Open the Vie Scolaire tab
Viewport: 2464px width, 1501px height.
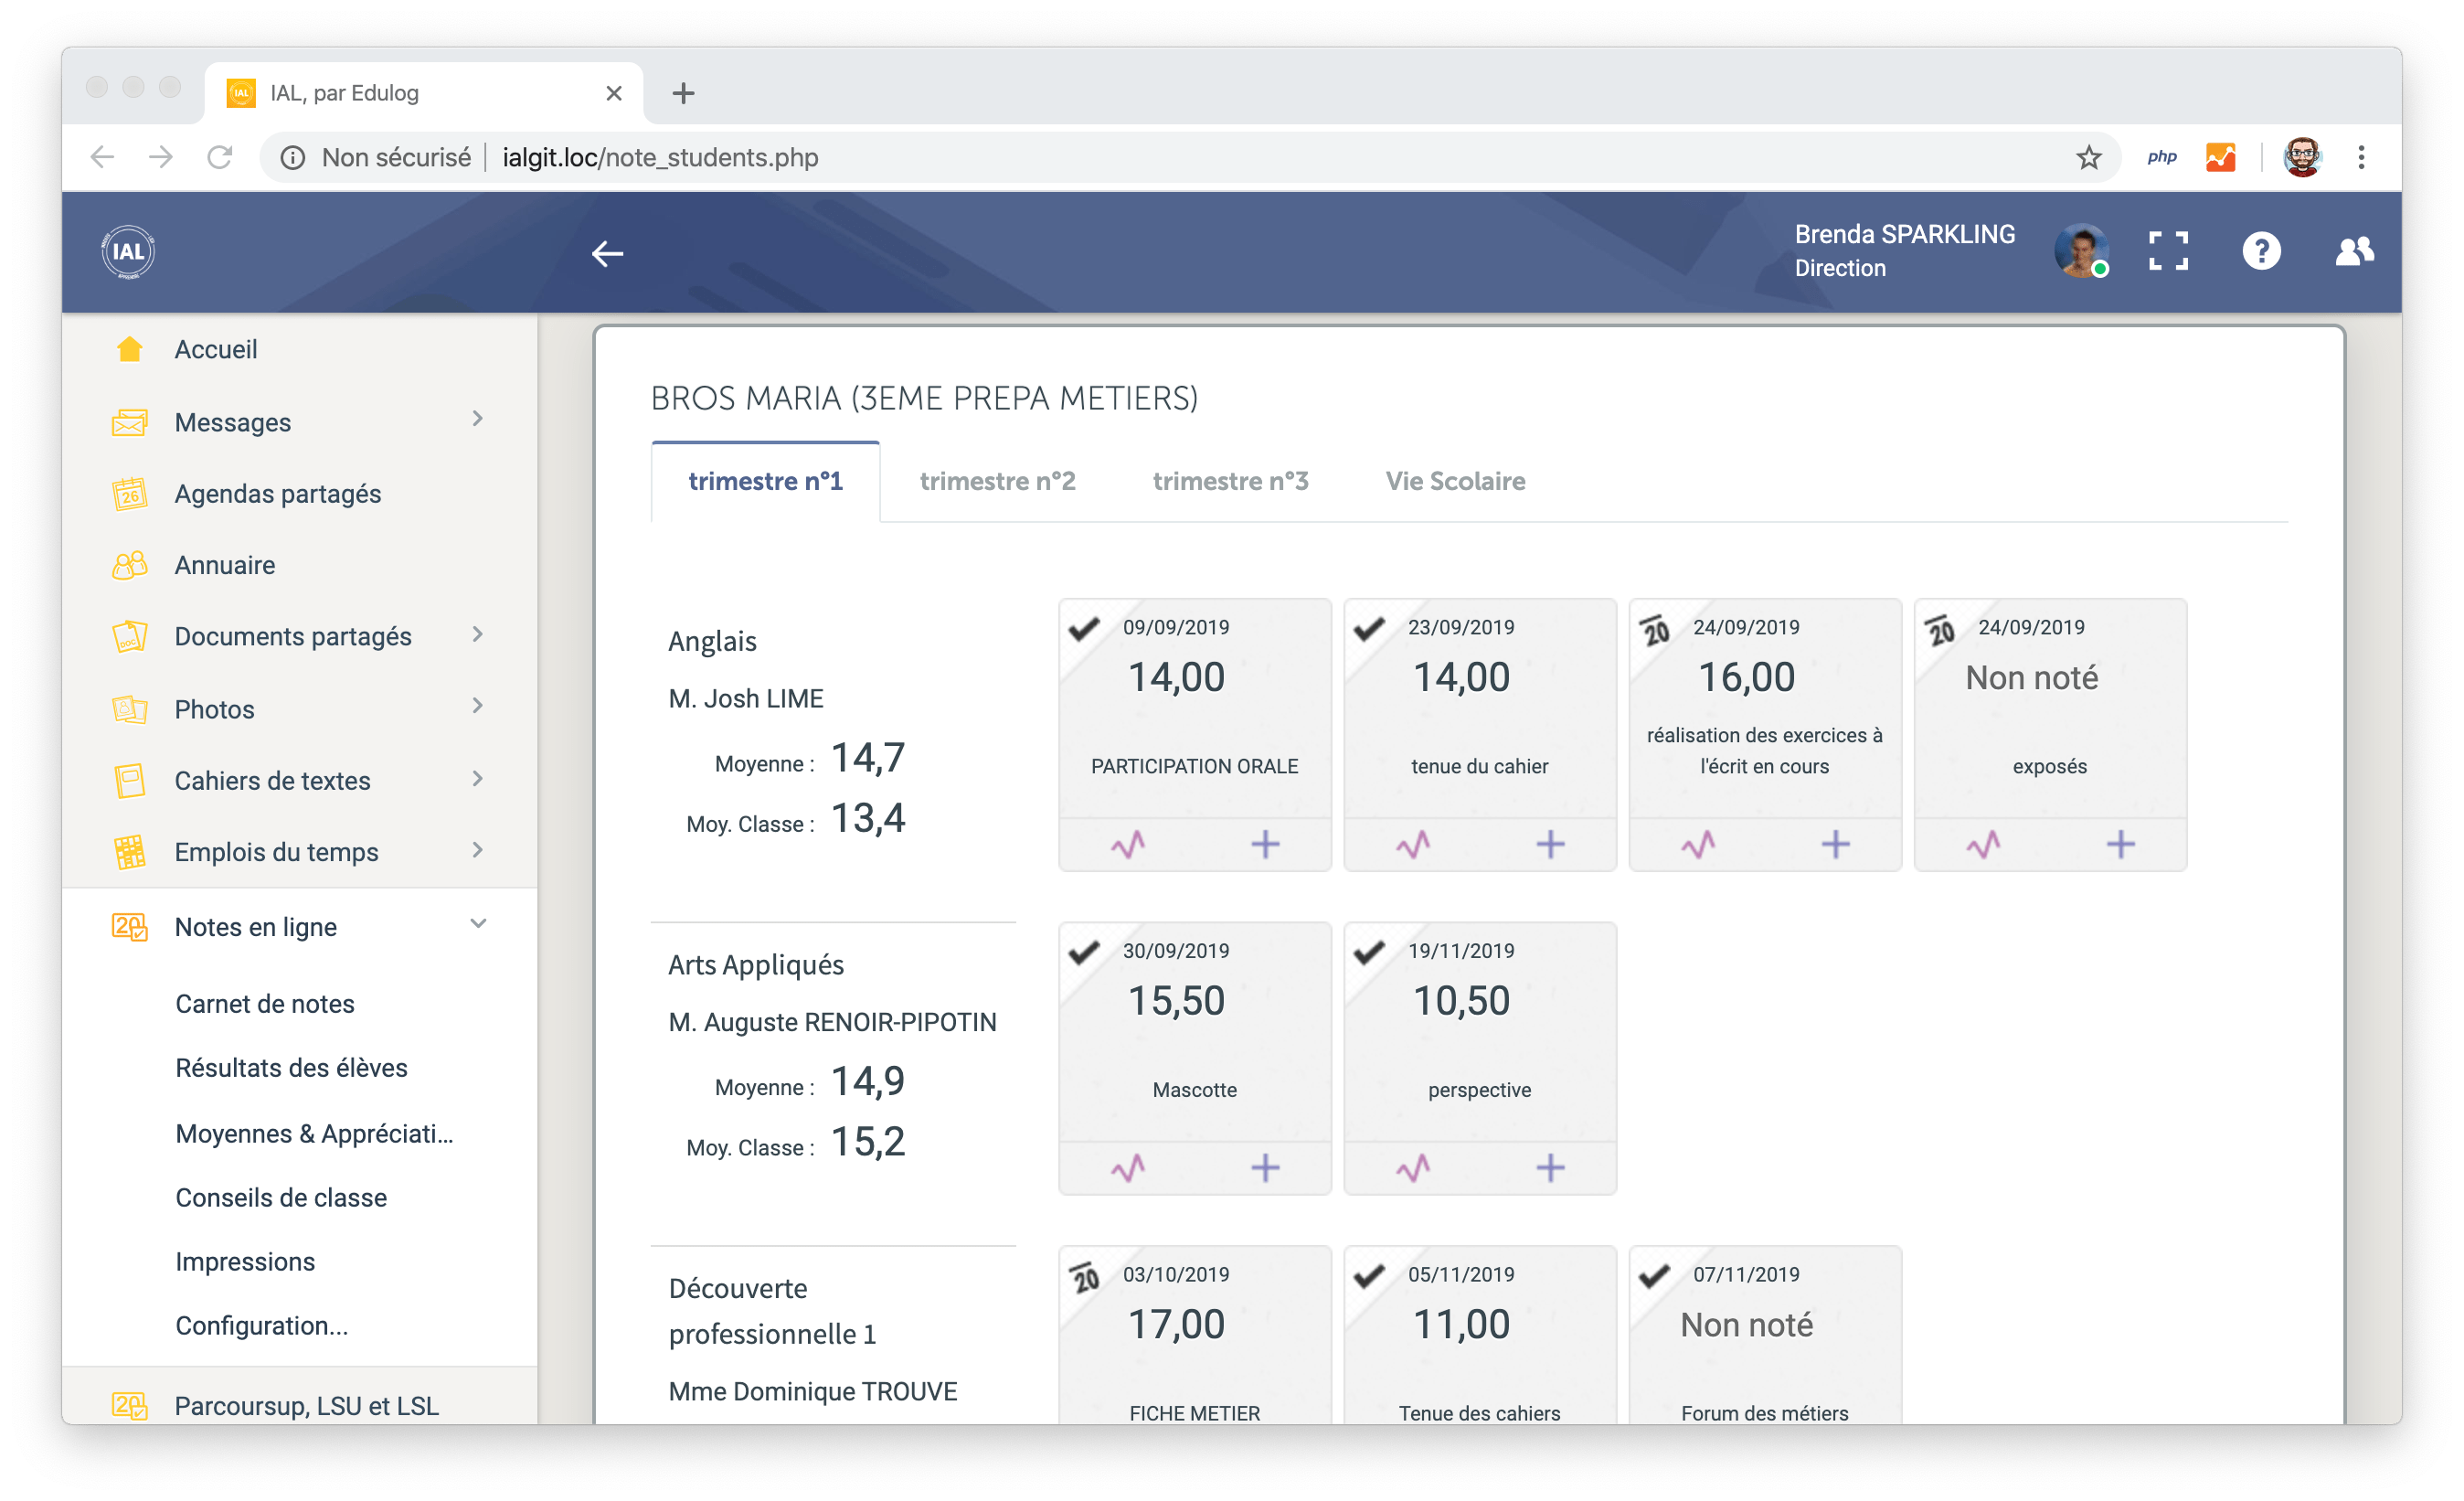(1455, 481)
